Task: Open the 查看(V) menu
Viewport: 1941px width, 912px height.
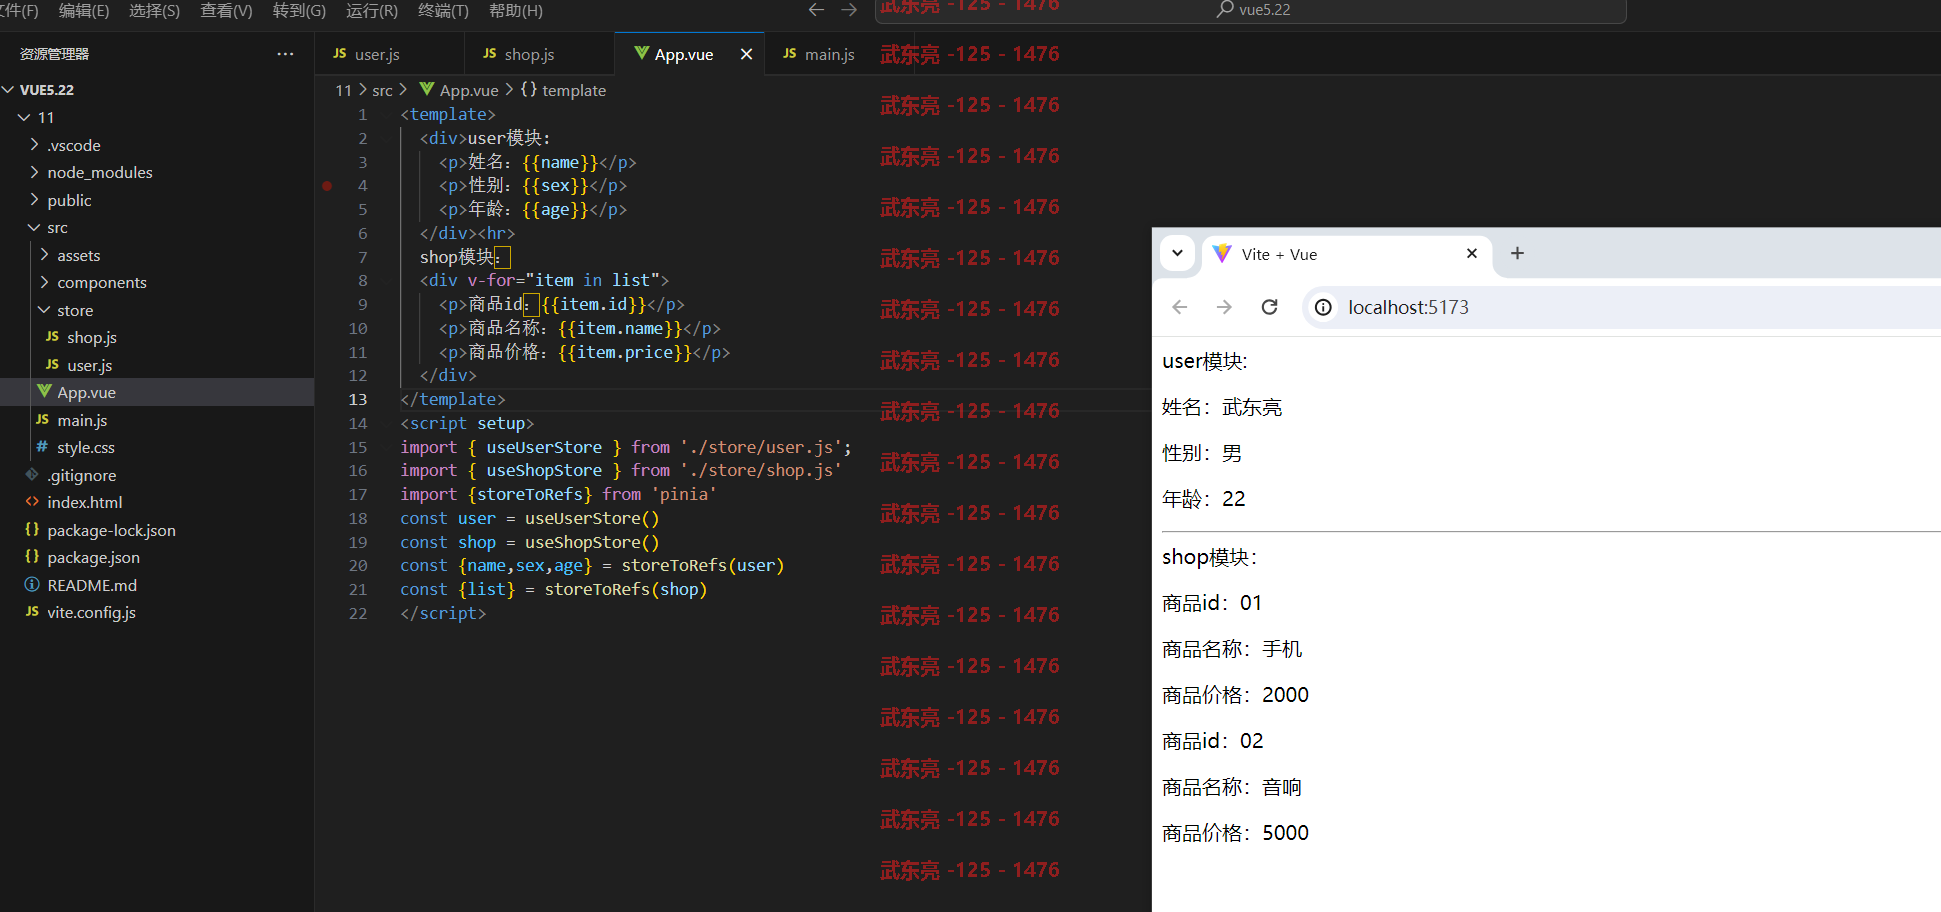Action: point(226,10)
